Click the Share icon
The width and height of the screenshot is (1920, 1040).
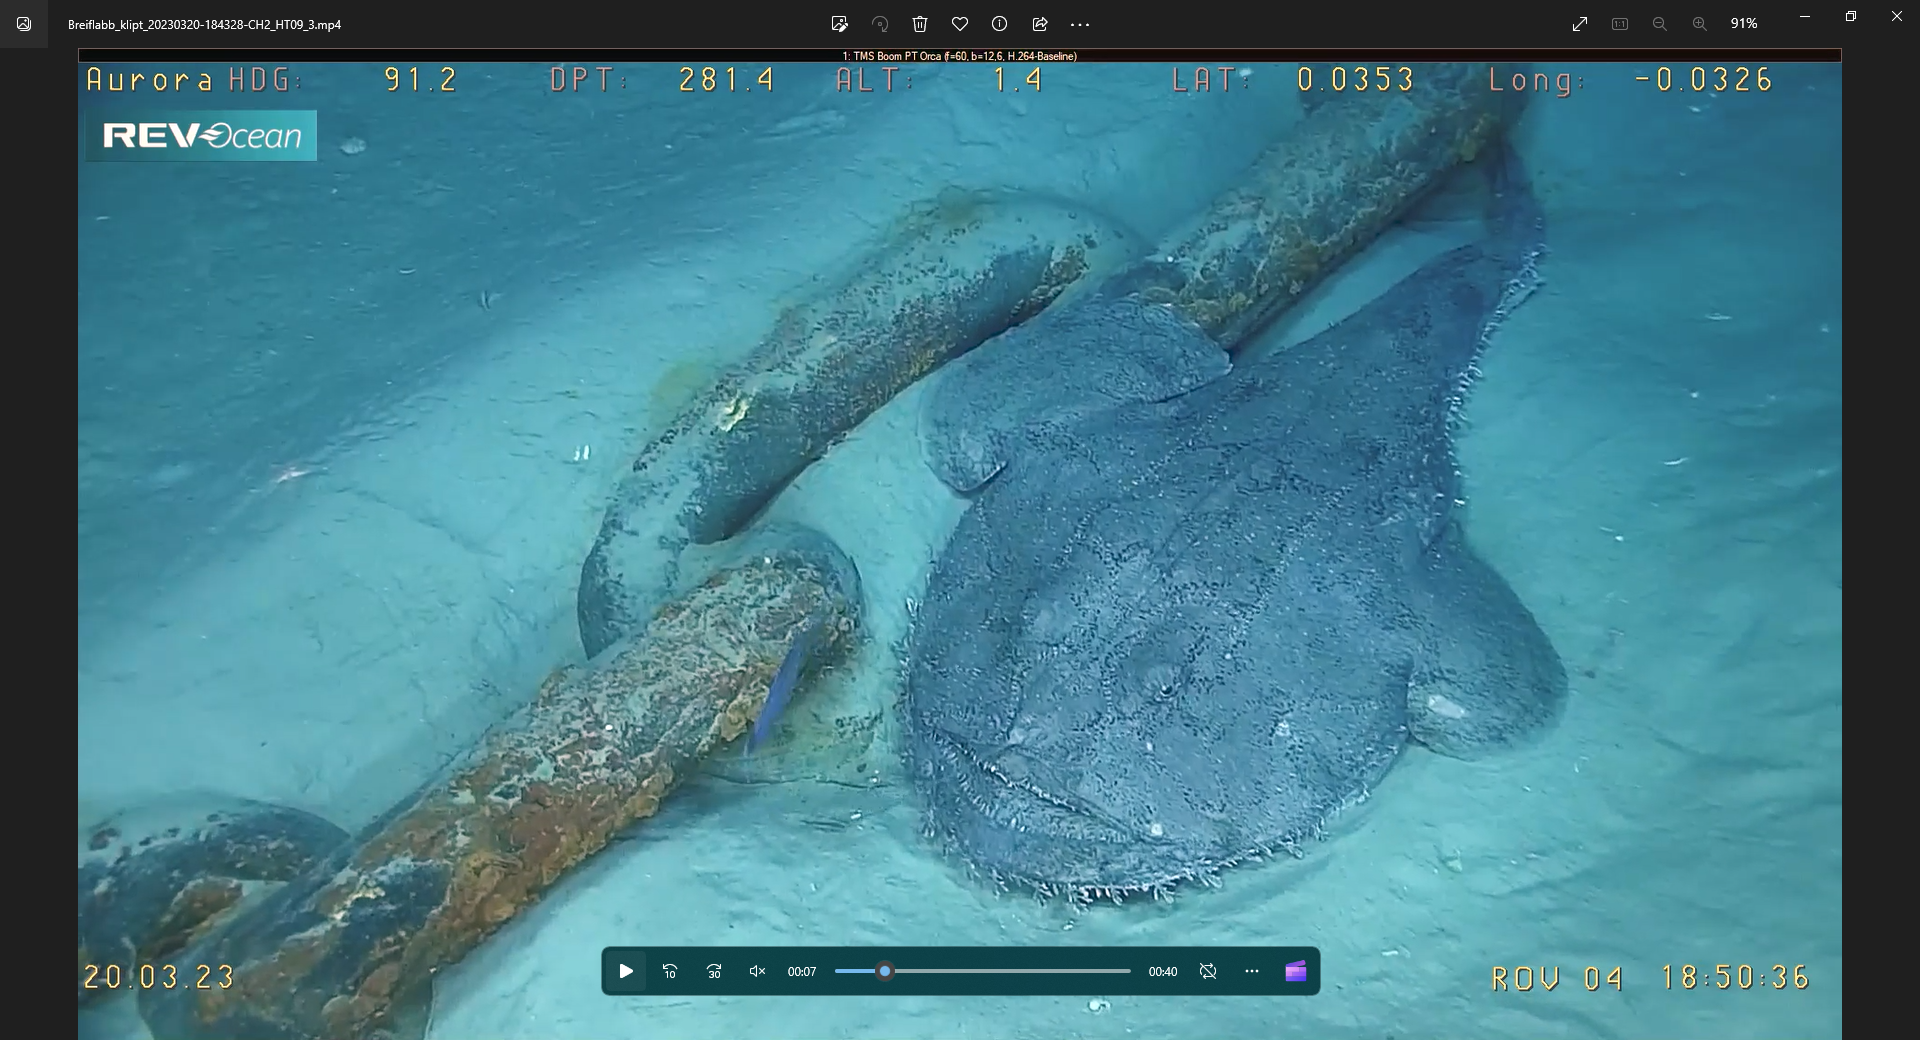click(x=1040, y=24)
